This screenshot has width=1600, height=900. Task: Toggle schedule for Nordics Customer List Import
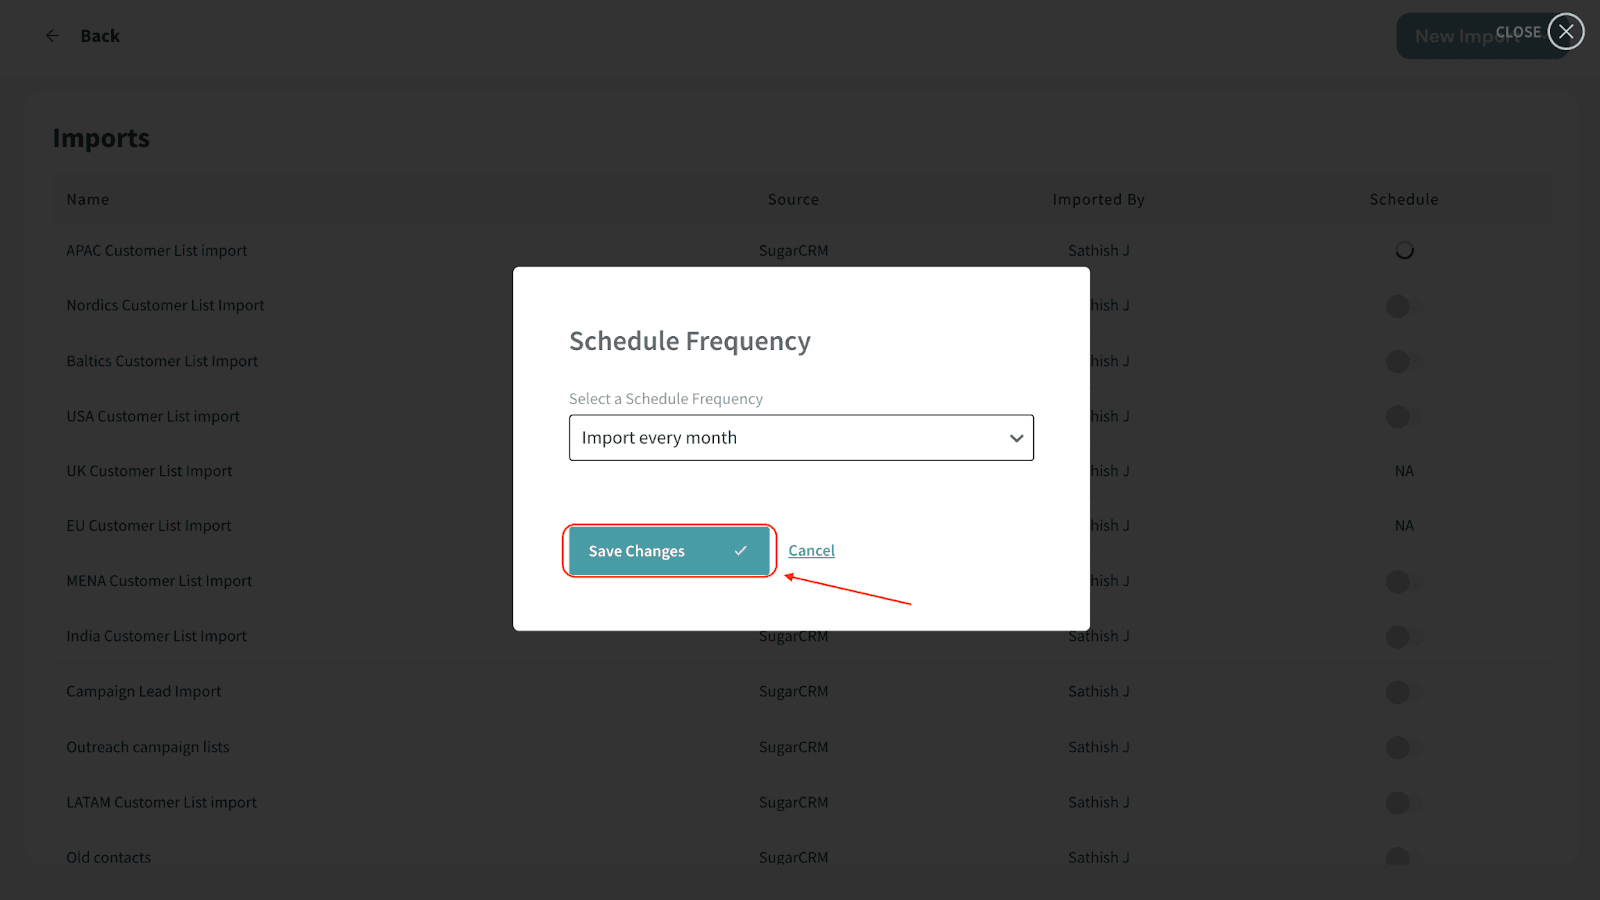1402,306
